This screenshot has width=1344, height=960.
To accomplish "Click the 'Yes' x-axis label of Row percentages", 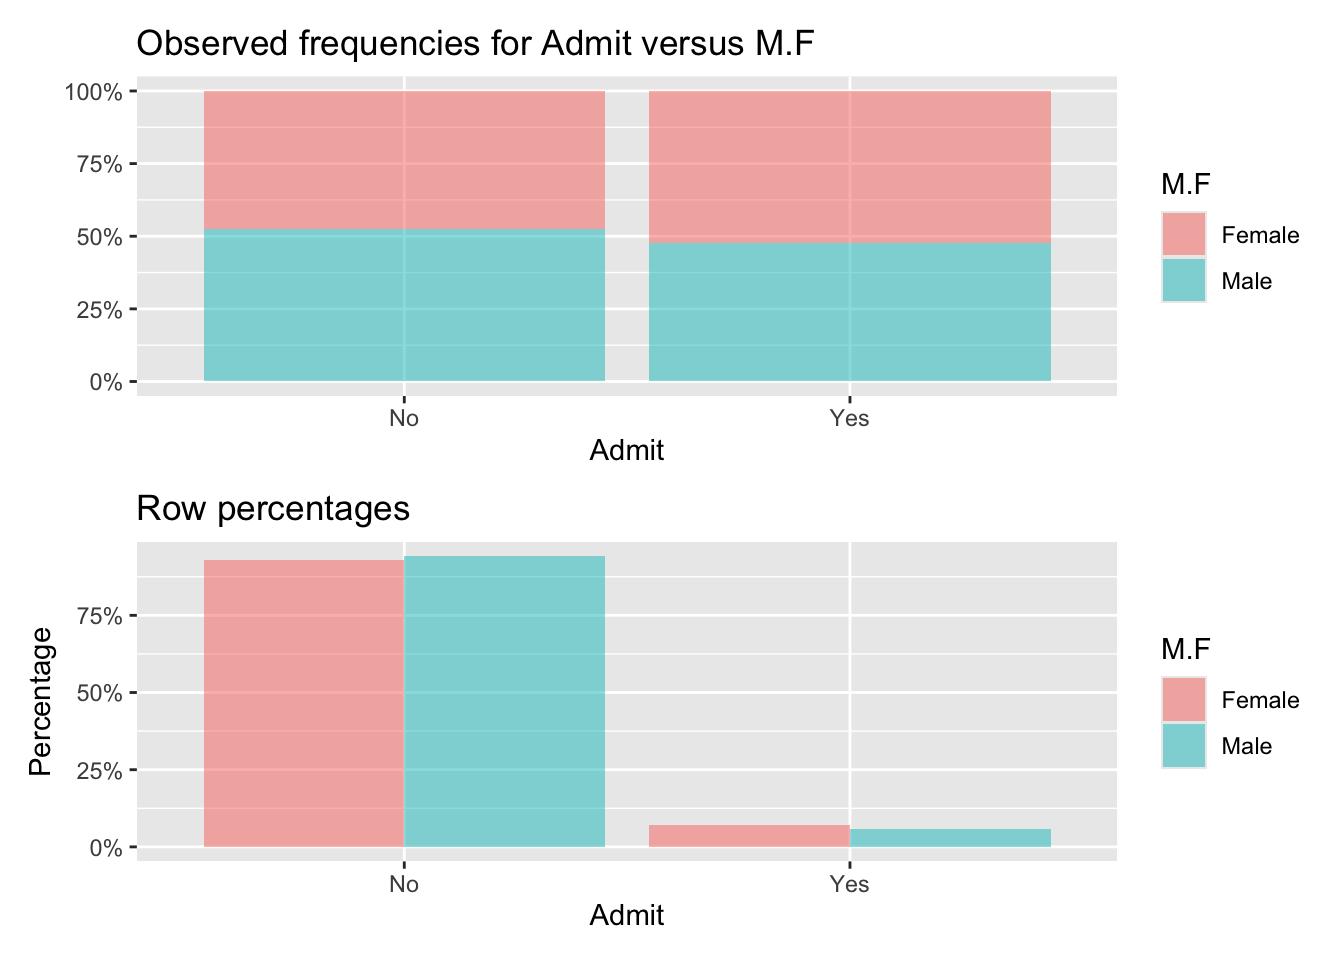I will [849, 884].
